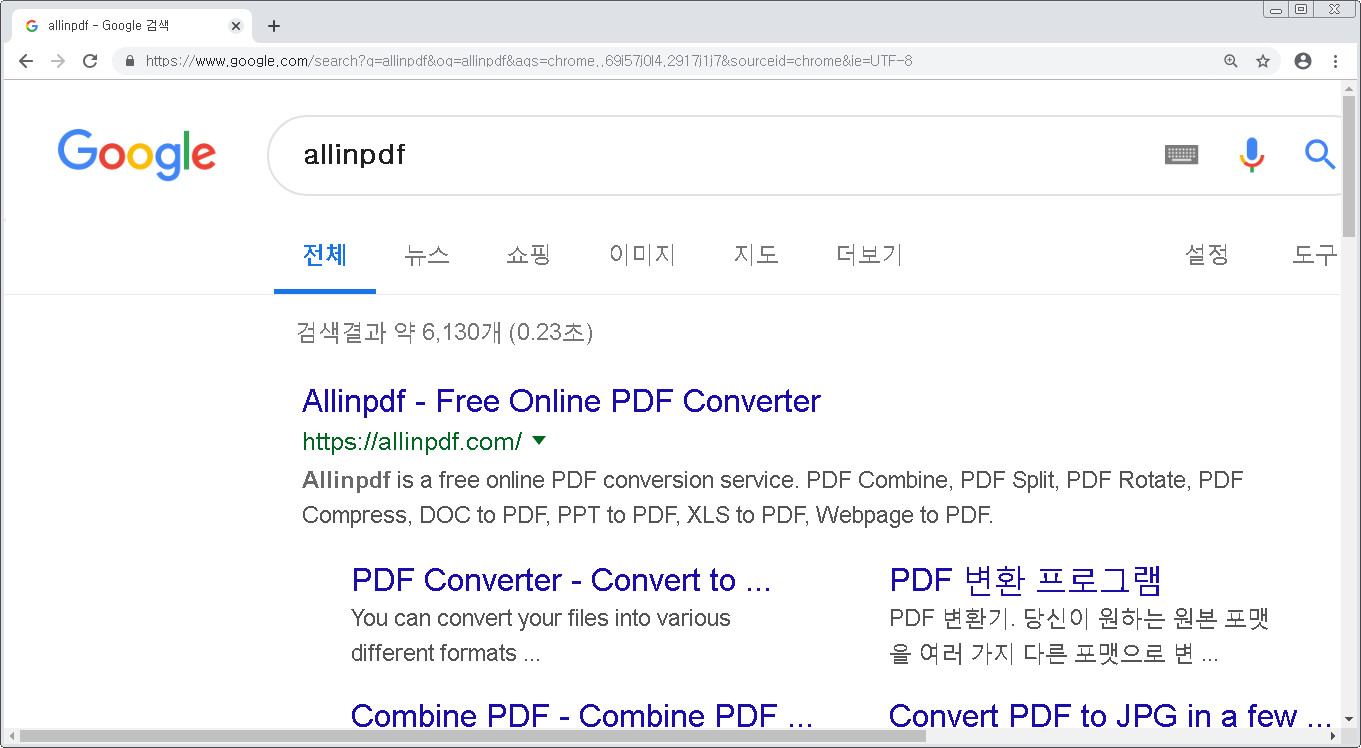The height and width of the screenshot is (748, 1361).
Task: Switch to the 뉴스 tab
Action: (x=427, y=255)
